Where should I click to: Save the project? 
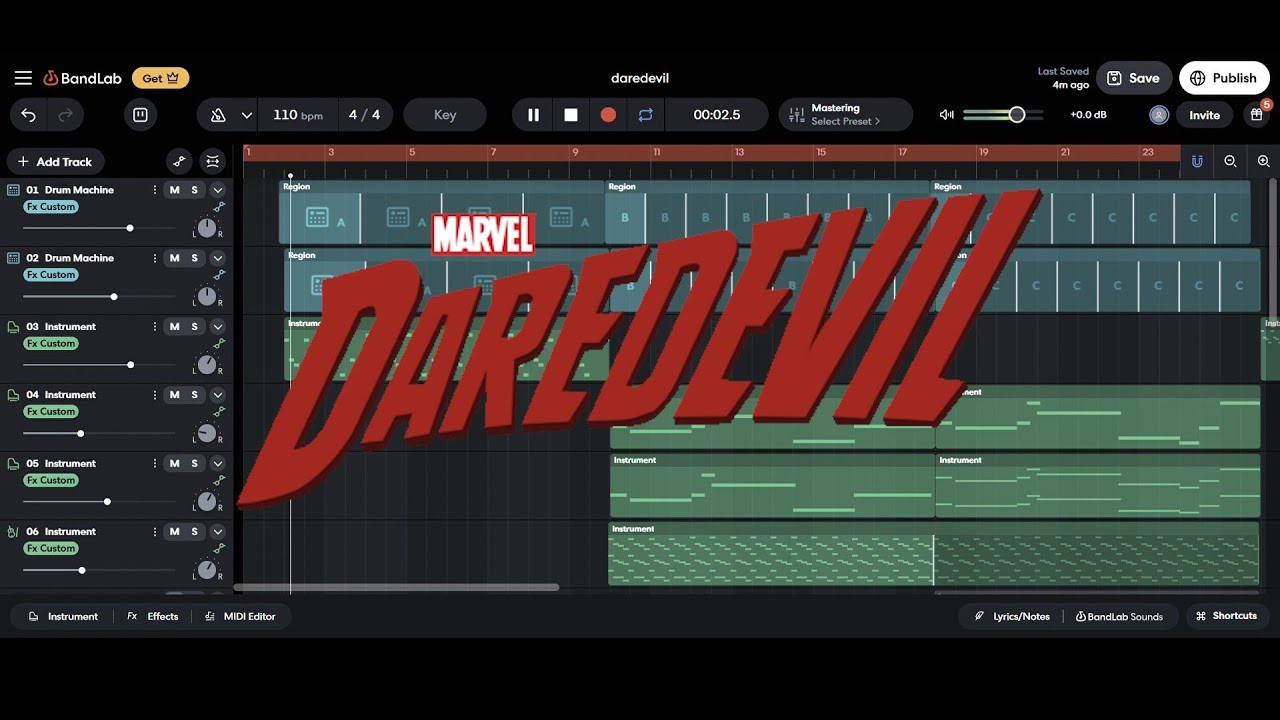[x=1134, y=78]
